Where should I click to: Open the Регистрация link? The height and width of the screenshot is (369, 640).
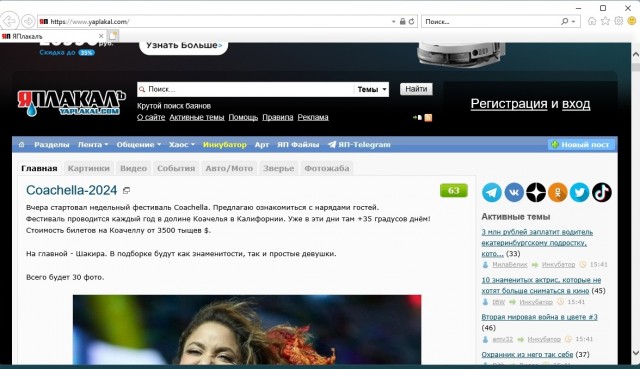coord(509,104)
